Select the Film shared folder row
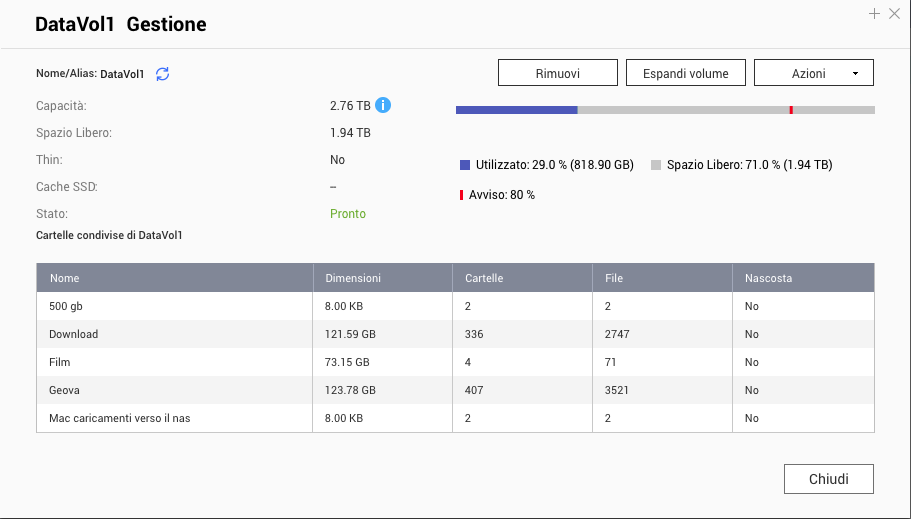 [x=60, y=362]
